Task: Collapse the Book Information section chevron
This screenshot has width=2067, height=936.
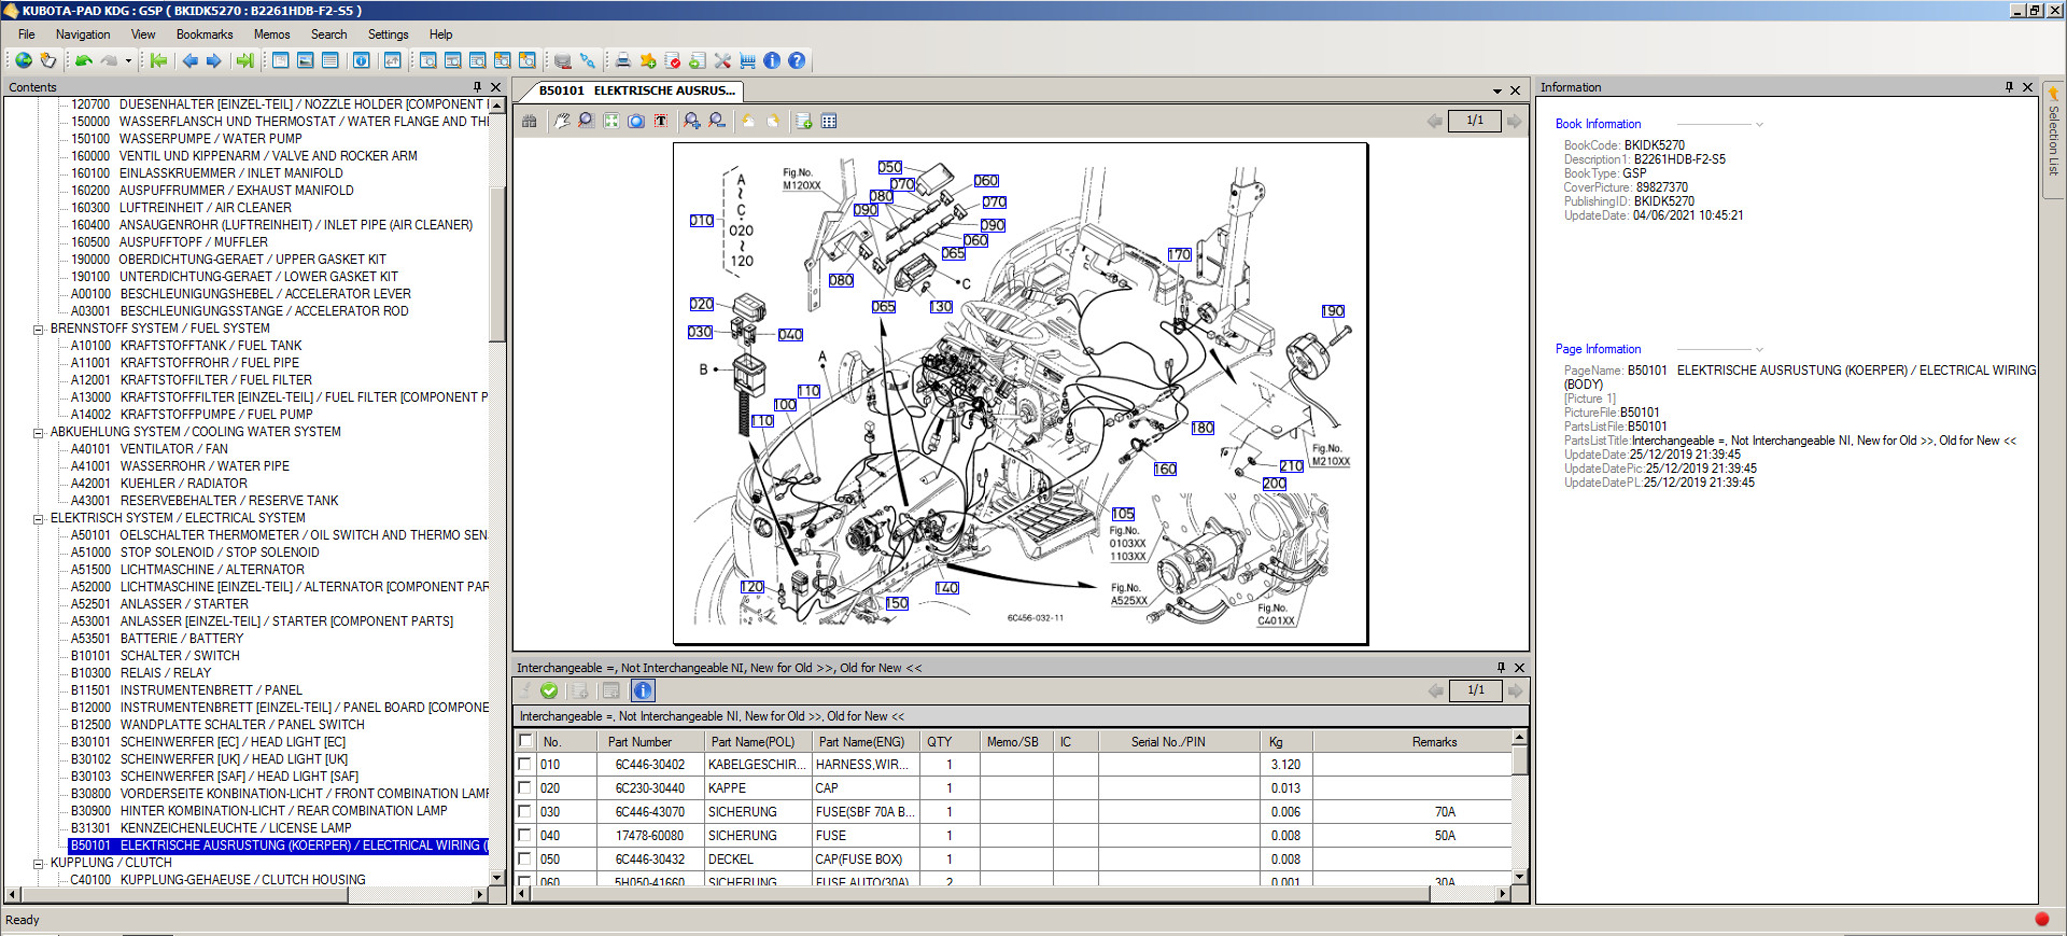Action: pos(1759,125)
